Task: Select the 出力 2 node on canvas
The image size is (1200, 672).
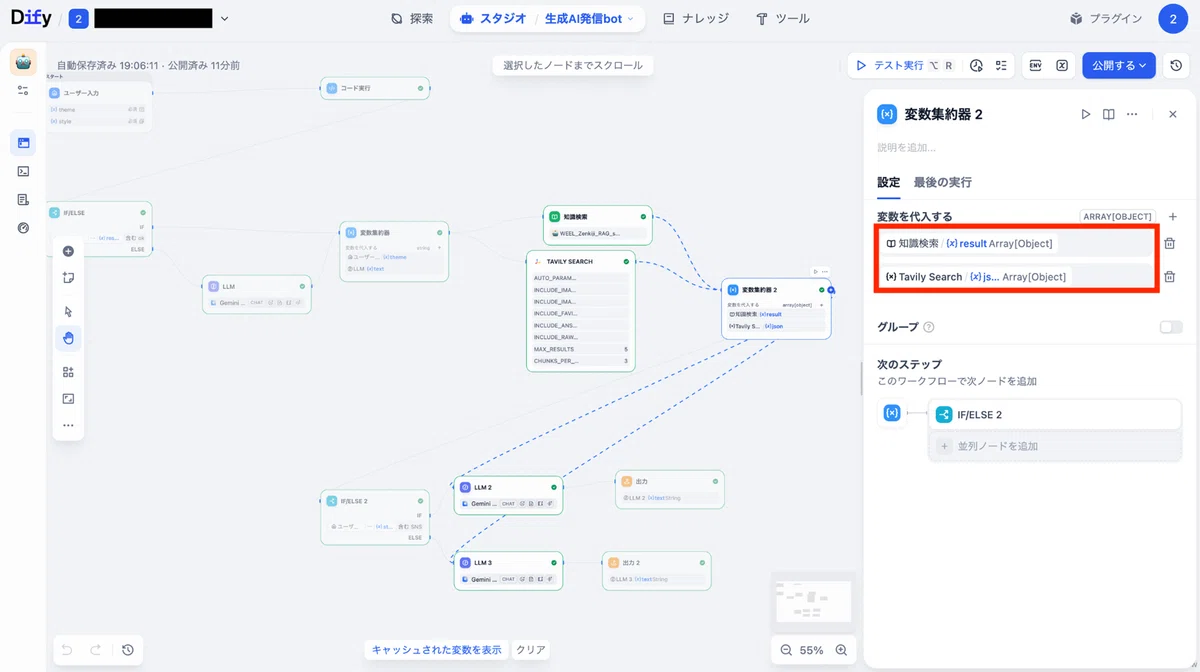Action: [x=656, y=570]
